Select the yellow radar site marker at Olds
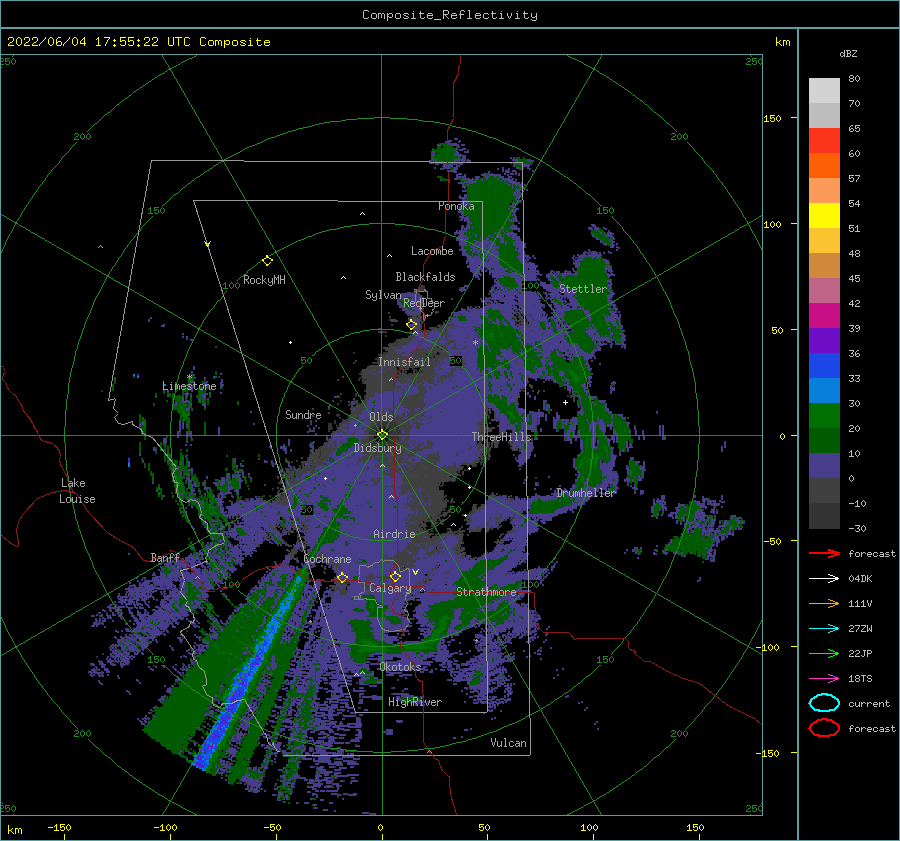Screen dimensions: 900x841 [382, 435]
